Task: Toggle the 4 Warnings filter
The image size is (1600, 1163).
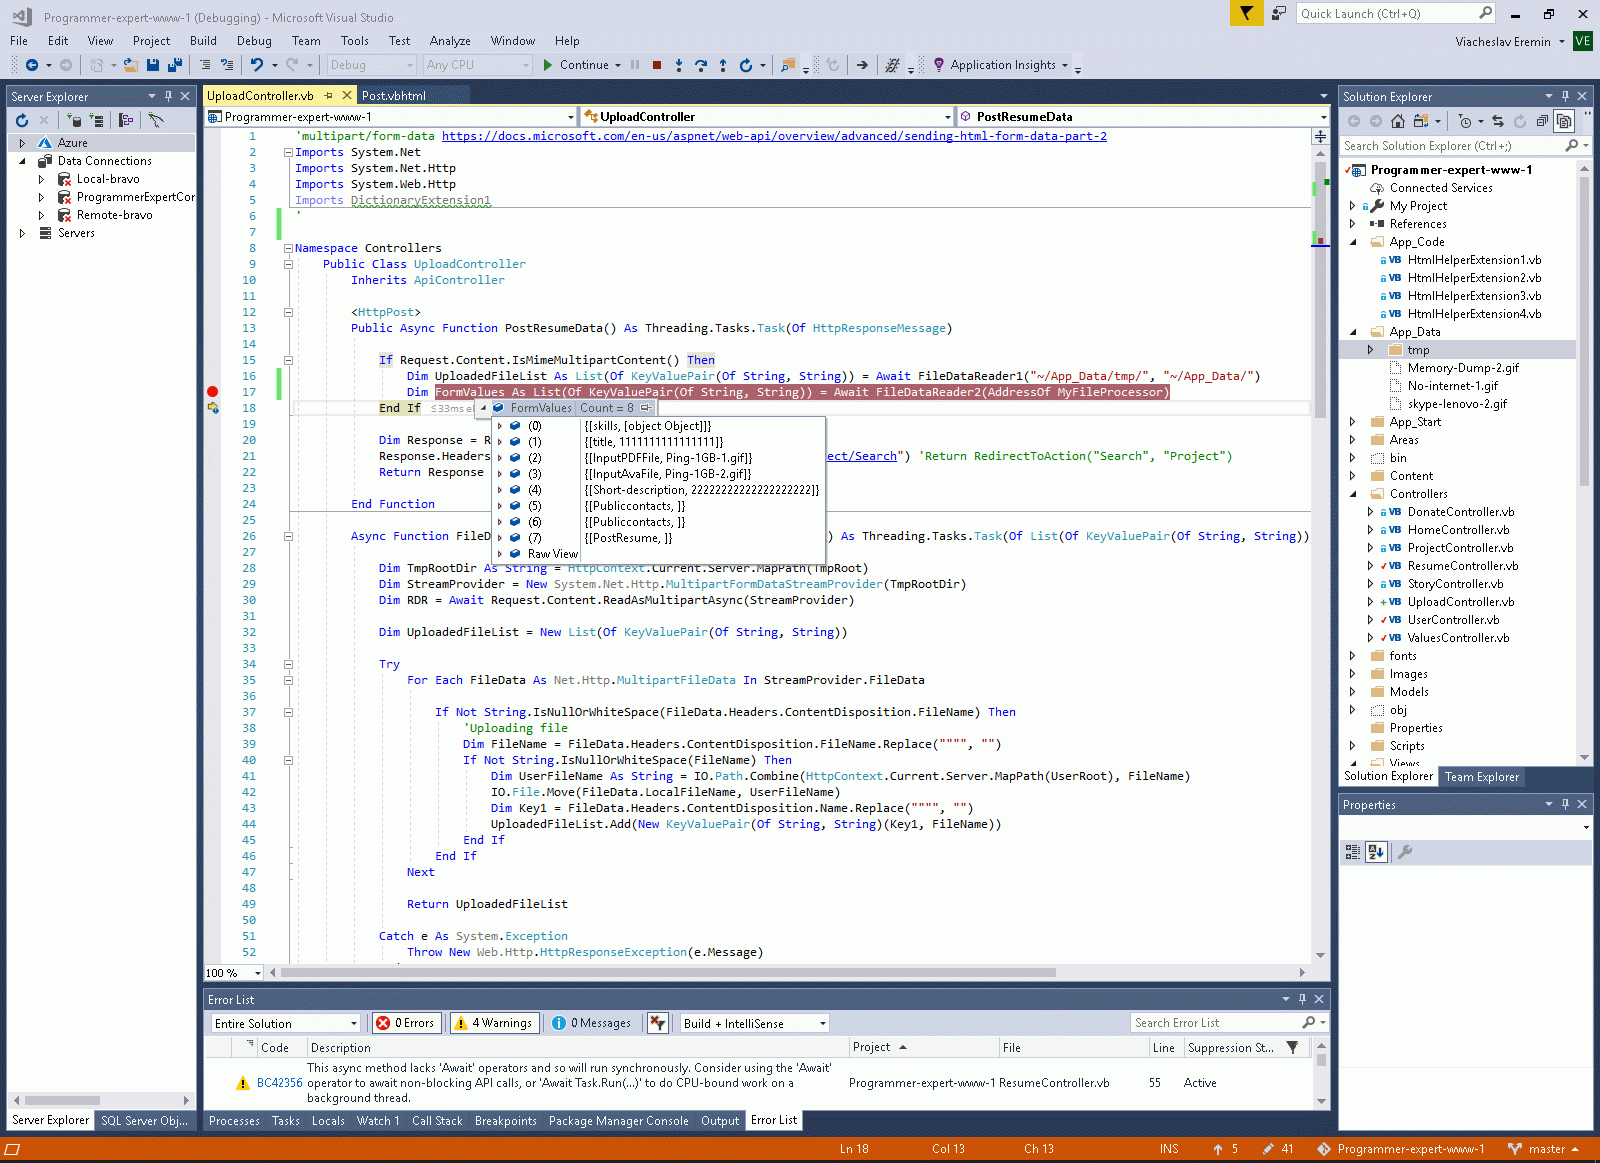Action: (496, 1023)
